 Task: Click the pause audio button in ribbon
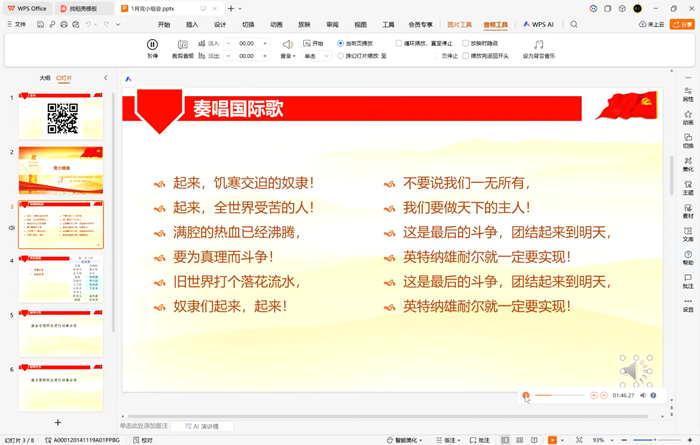tap(152, 45)
